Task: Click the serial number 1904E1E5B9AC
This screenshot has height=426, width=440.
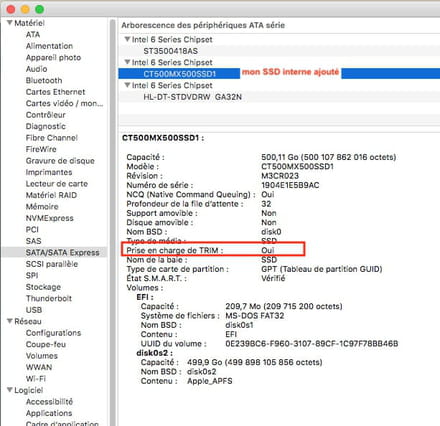Action: [290, 185]
